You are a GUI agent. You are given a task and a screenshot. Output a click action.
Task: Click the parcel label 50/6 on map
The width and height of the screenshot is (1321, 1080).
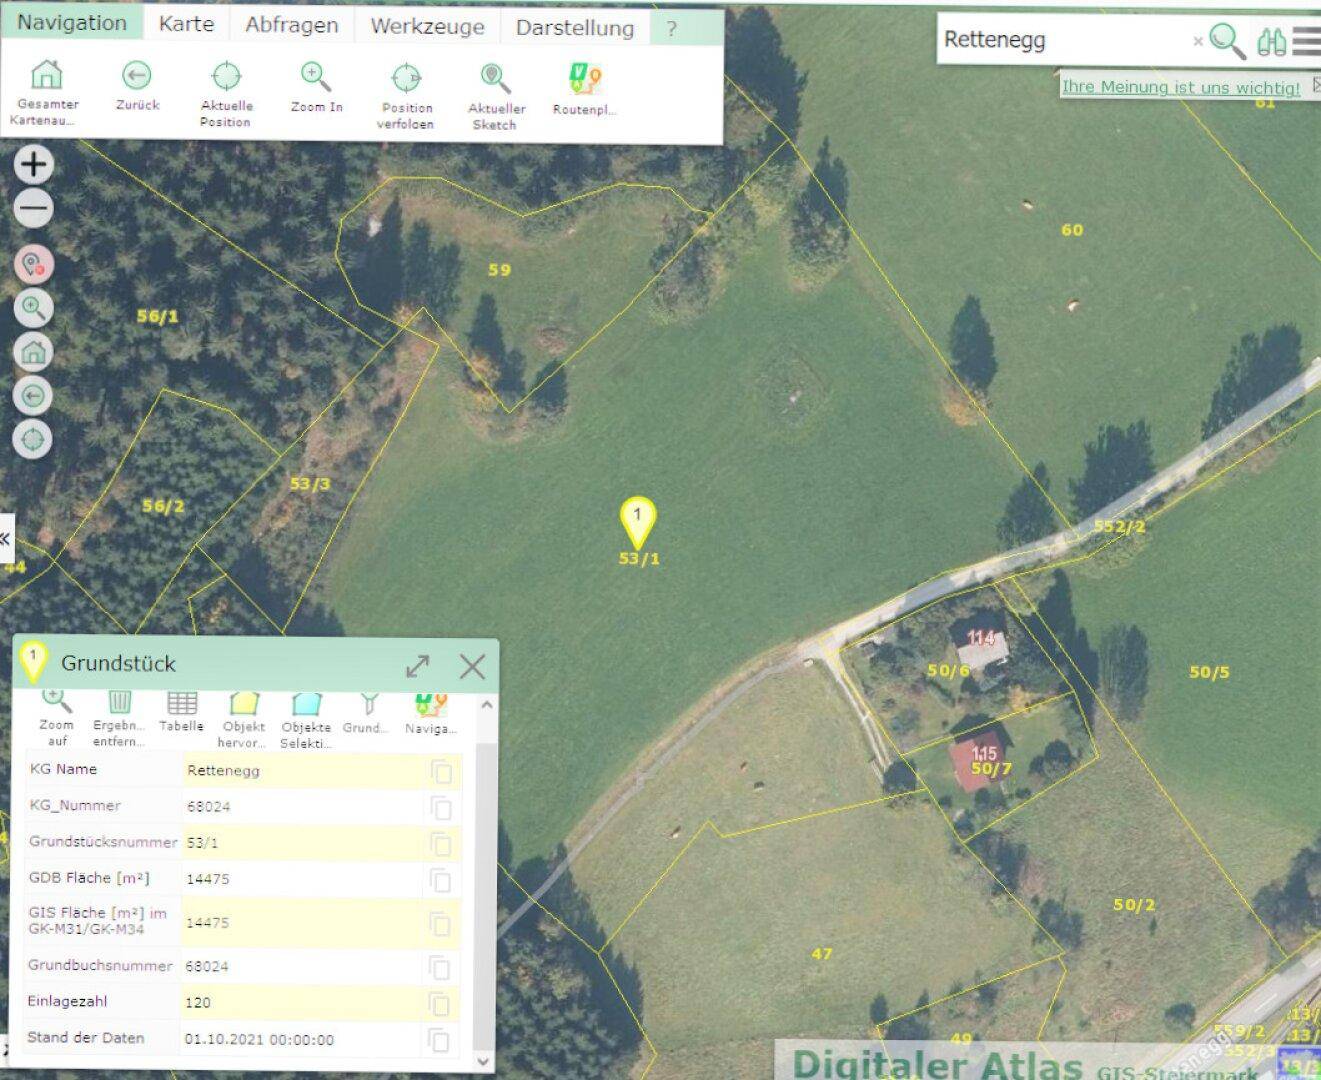click(948, 670)
